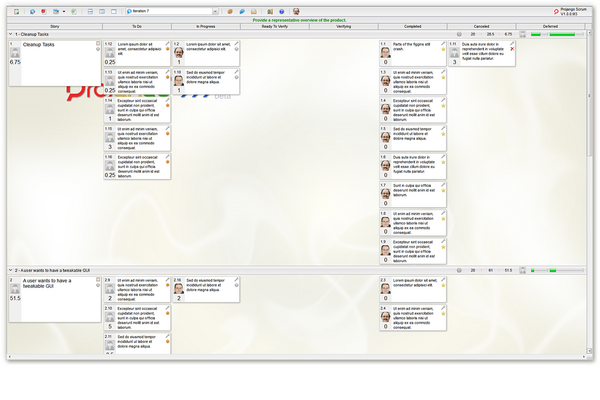Click the people icon in Cleanup Tasks summary row

click(522, 34)
